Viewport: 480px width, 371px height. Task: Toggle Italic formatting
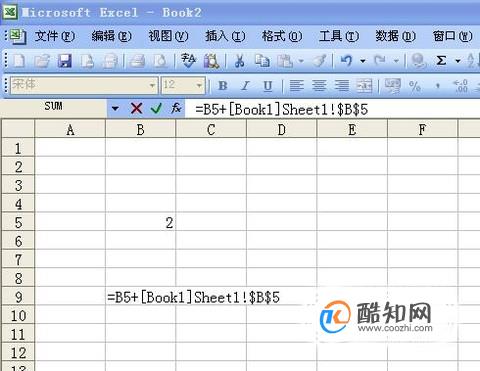click(245, 86)
